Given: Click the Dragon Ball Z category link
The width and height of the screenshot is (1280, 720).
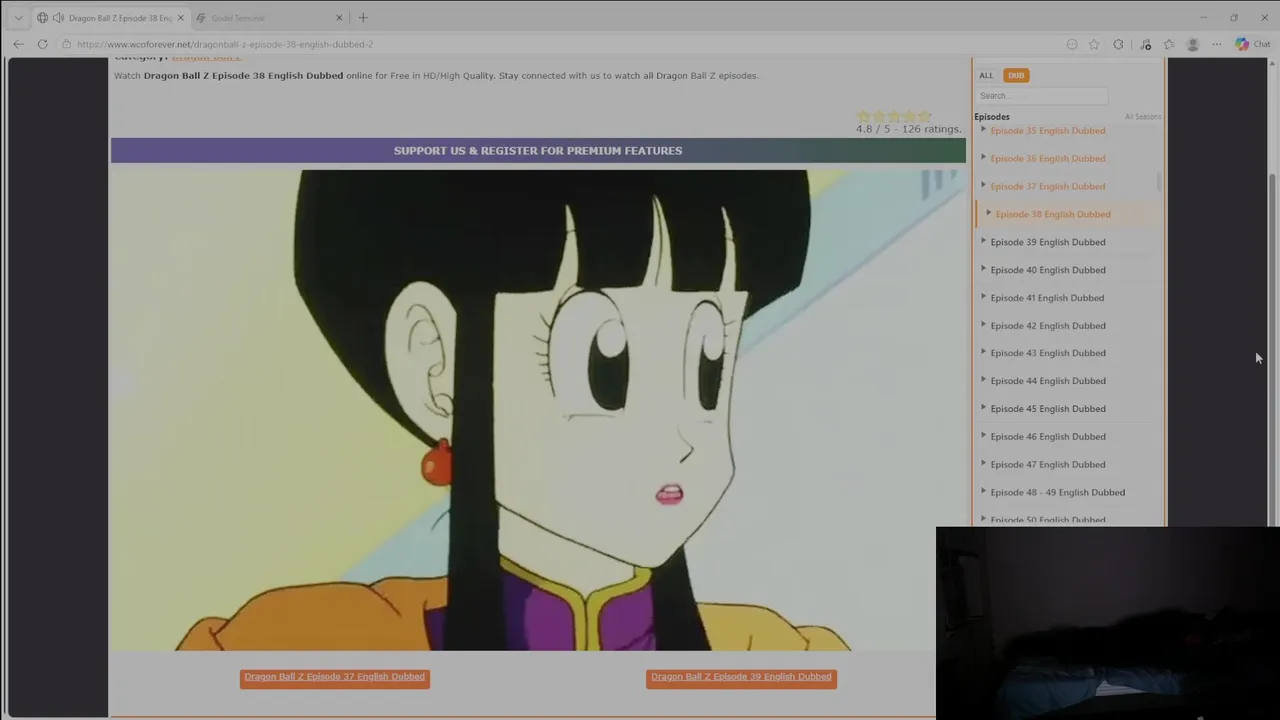Looking at the screenshot, I should point(207,58).
